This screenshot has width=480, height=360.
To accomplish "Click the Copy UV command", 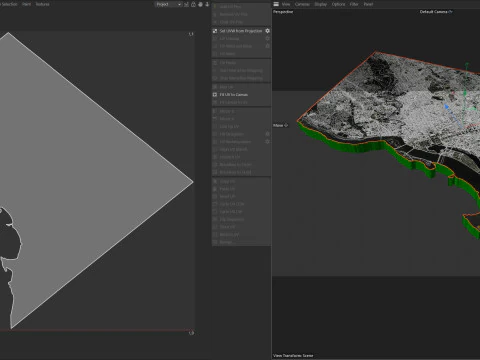I will point(227,182).
